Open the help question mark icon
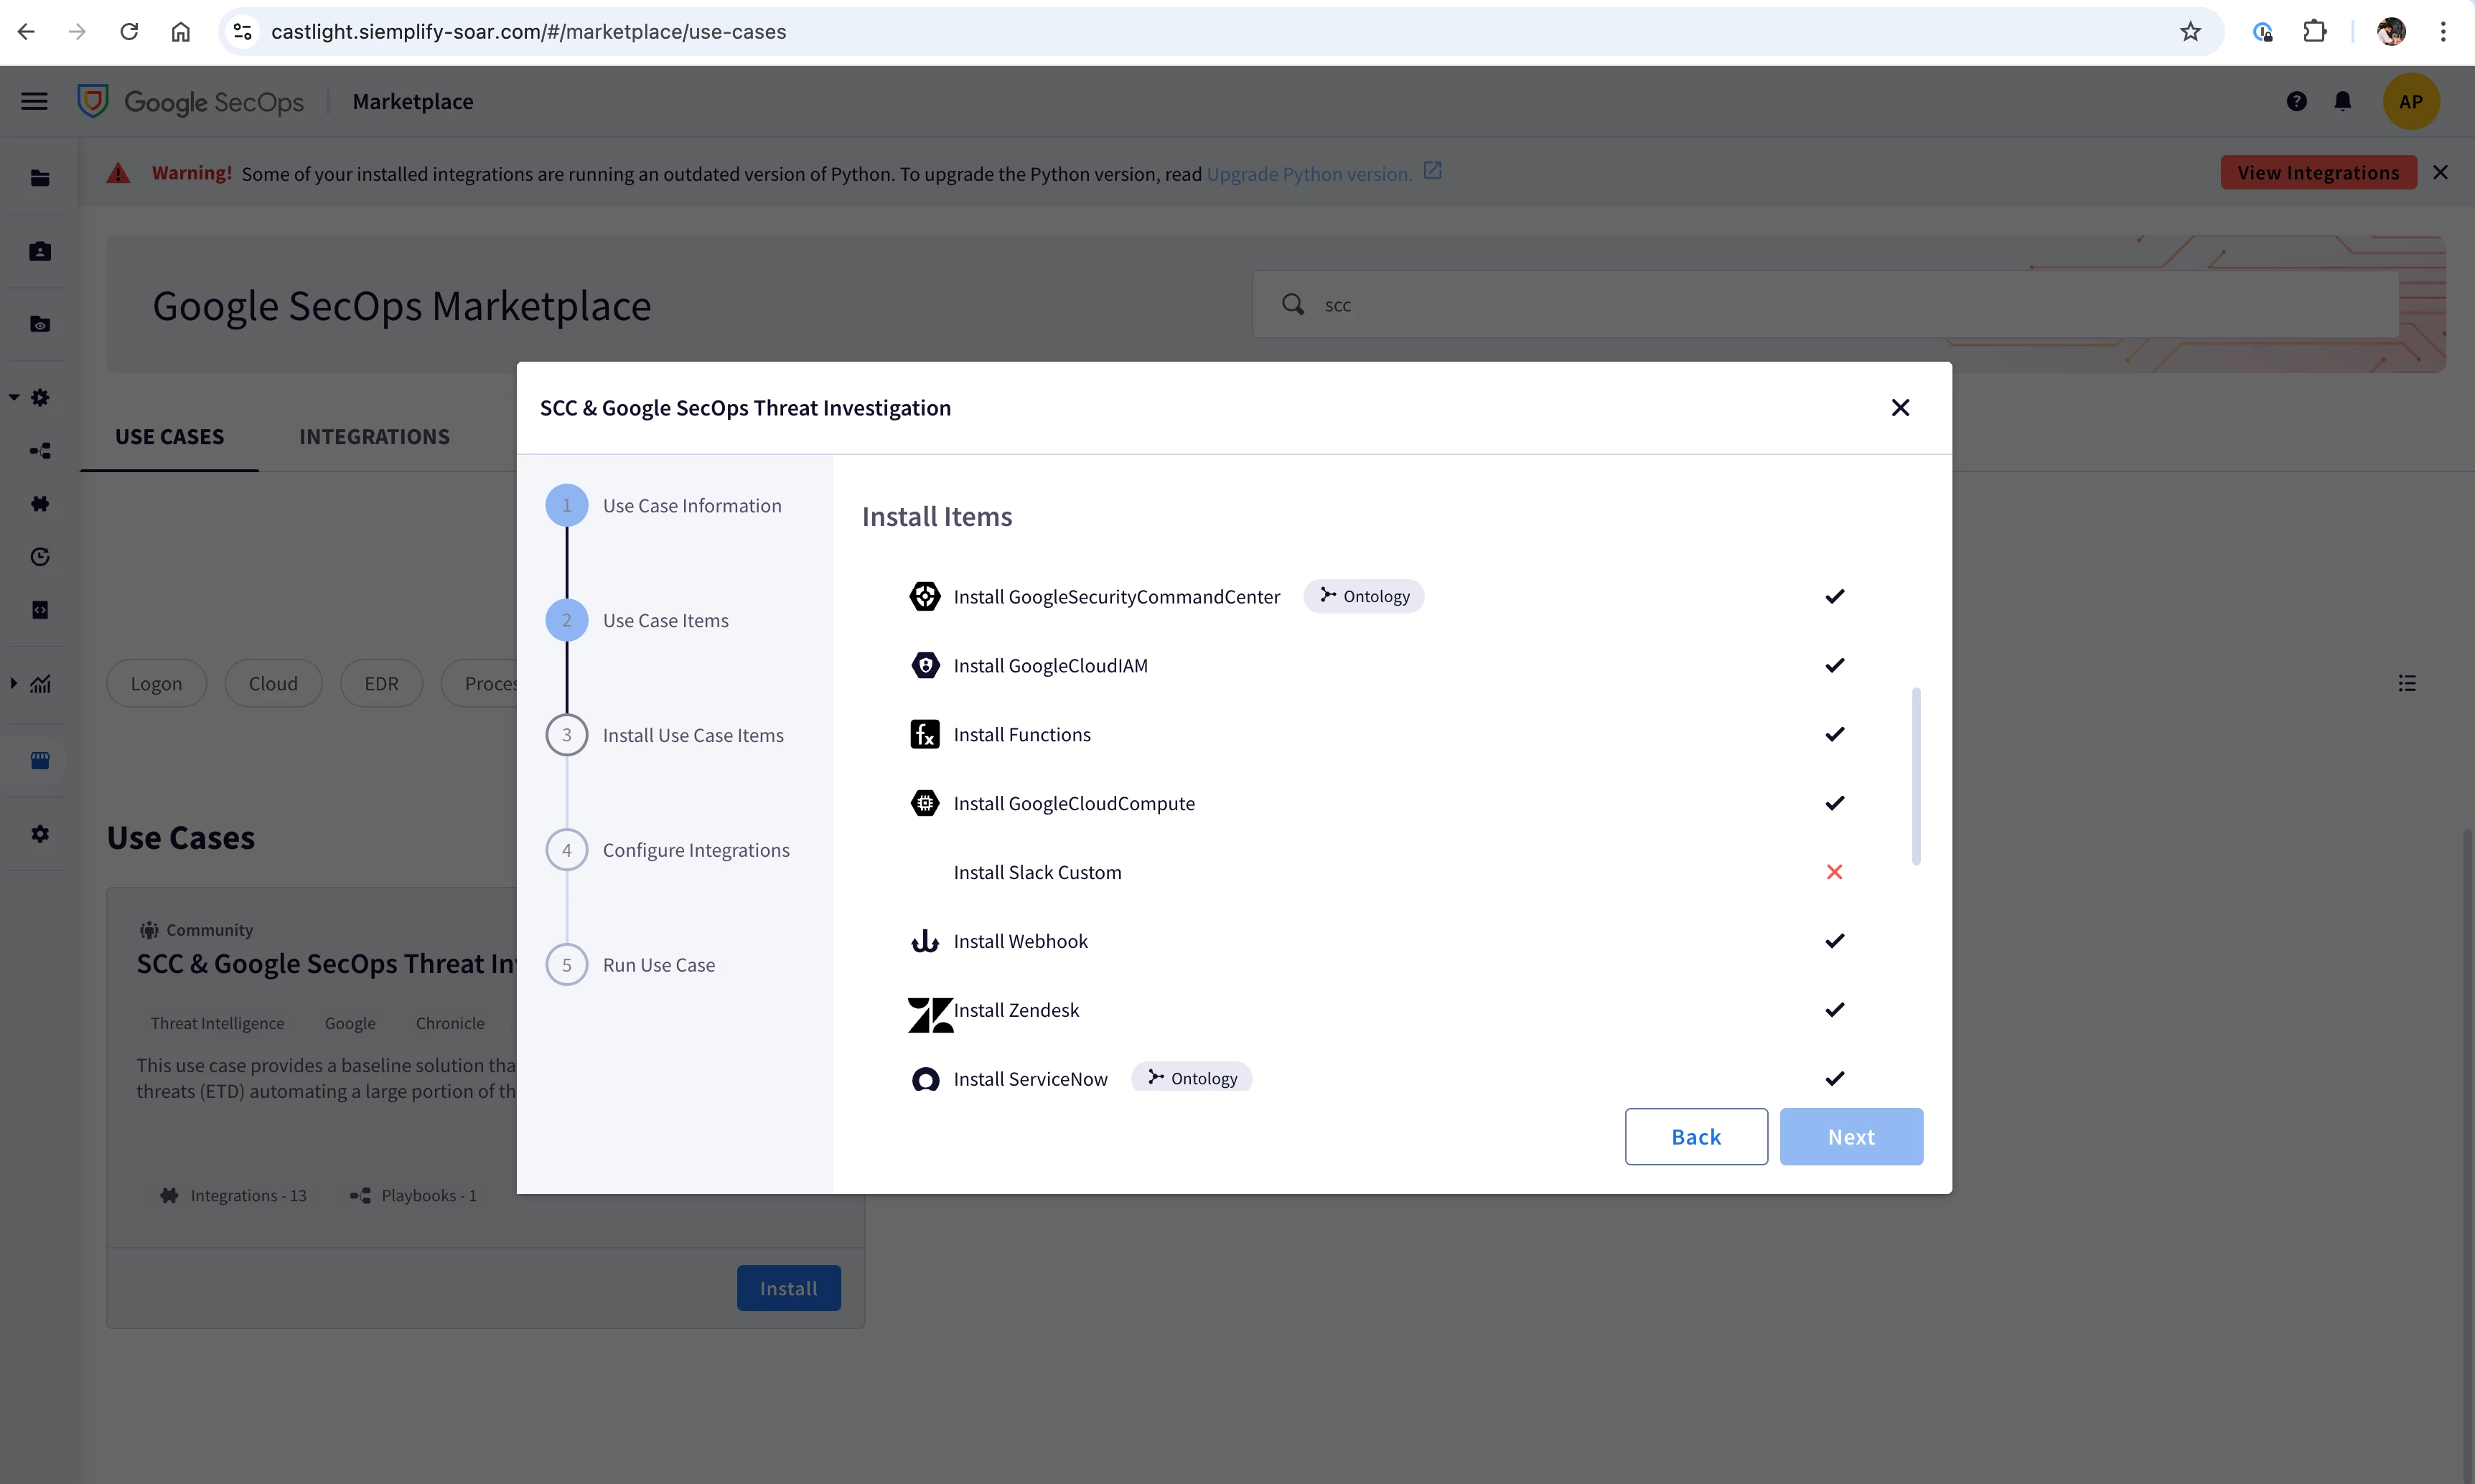 pyautogui.click(x=2296, y=101)
